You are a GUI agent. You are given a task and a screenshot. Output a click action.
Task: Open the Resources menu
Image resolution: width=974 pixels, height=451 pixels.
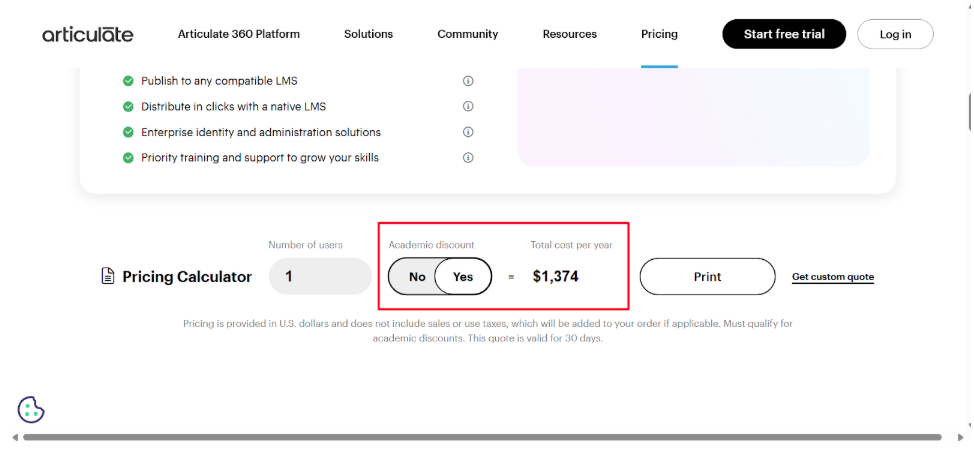pyautogui.click(x=570, y=34)
